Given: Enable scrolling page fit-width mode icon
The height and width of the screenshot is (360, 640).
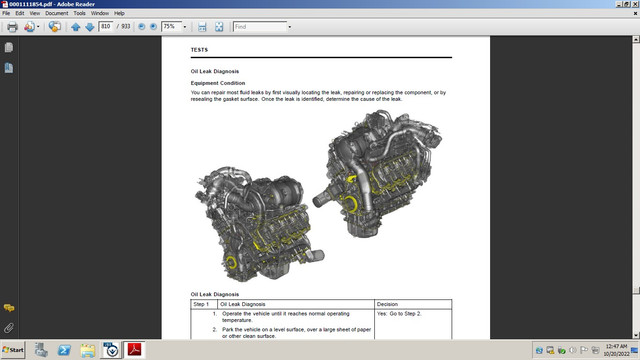Looking at the screenshot, I should [x=202, y=27].
